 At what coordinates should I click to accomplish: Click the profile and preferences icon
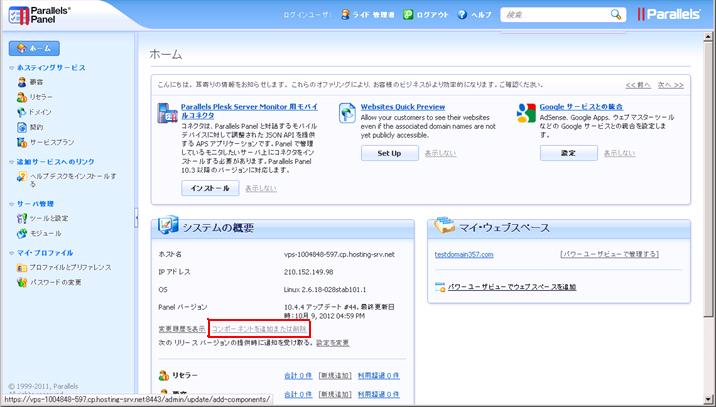pyautogui.click(x=22, y=268)
